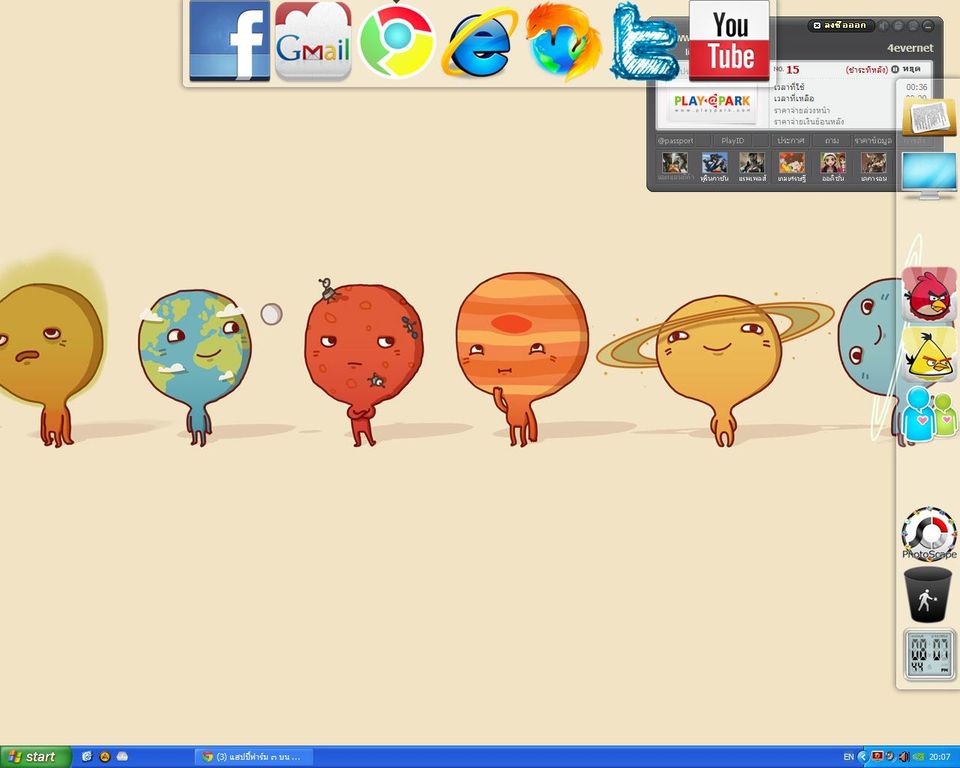
Task: Open the documents folder in the sidebar dock
Action: click(929, 116)
